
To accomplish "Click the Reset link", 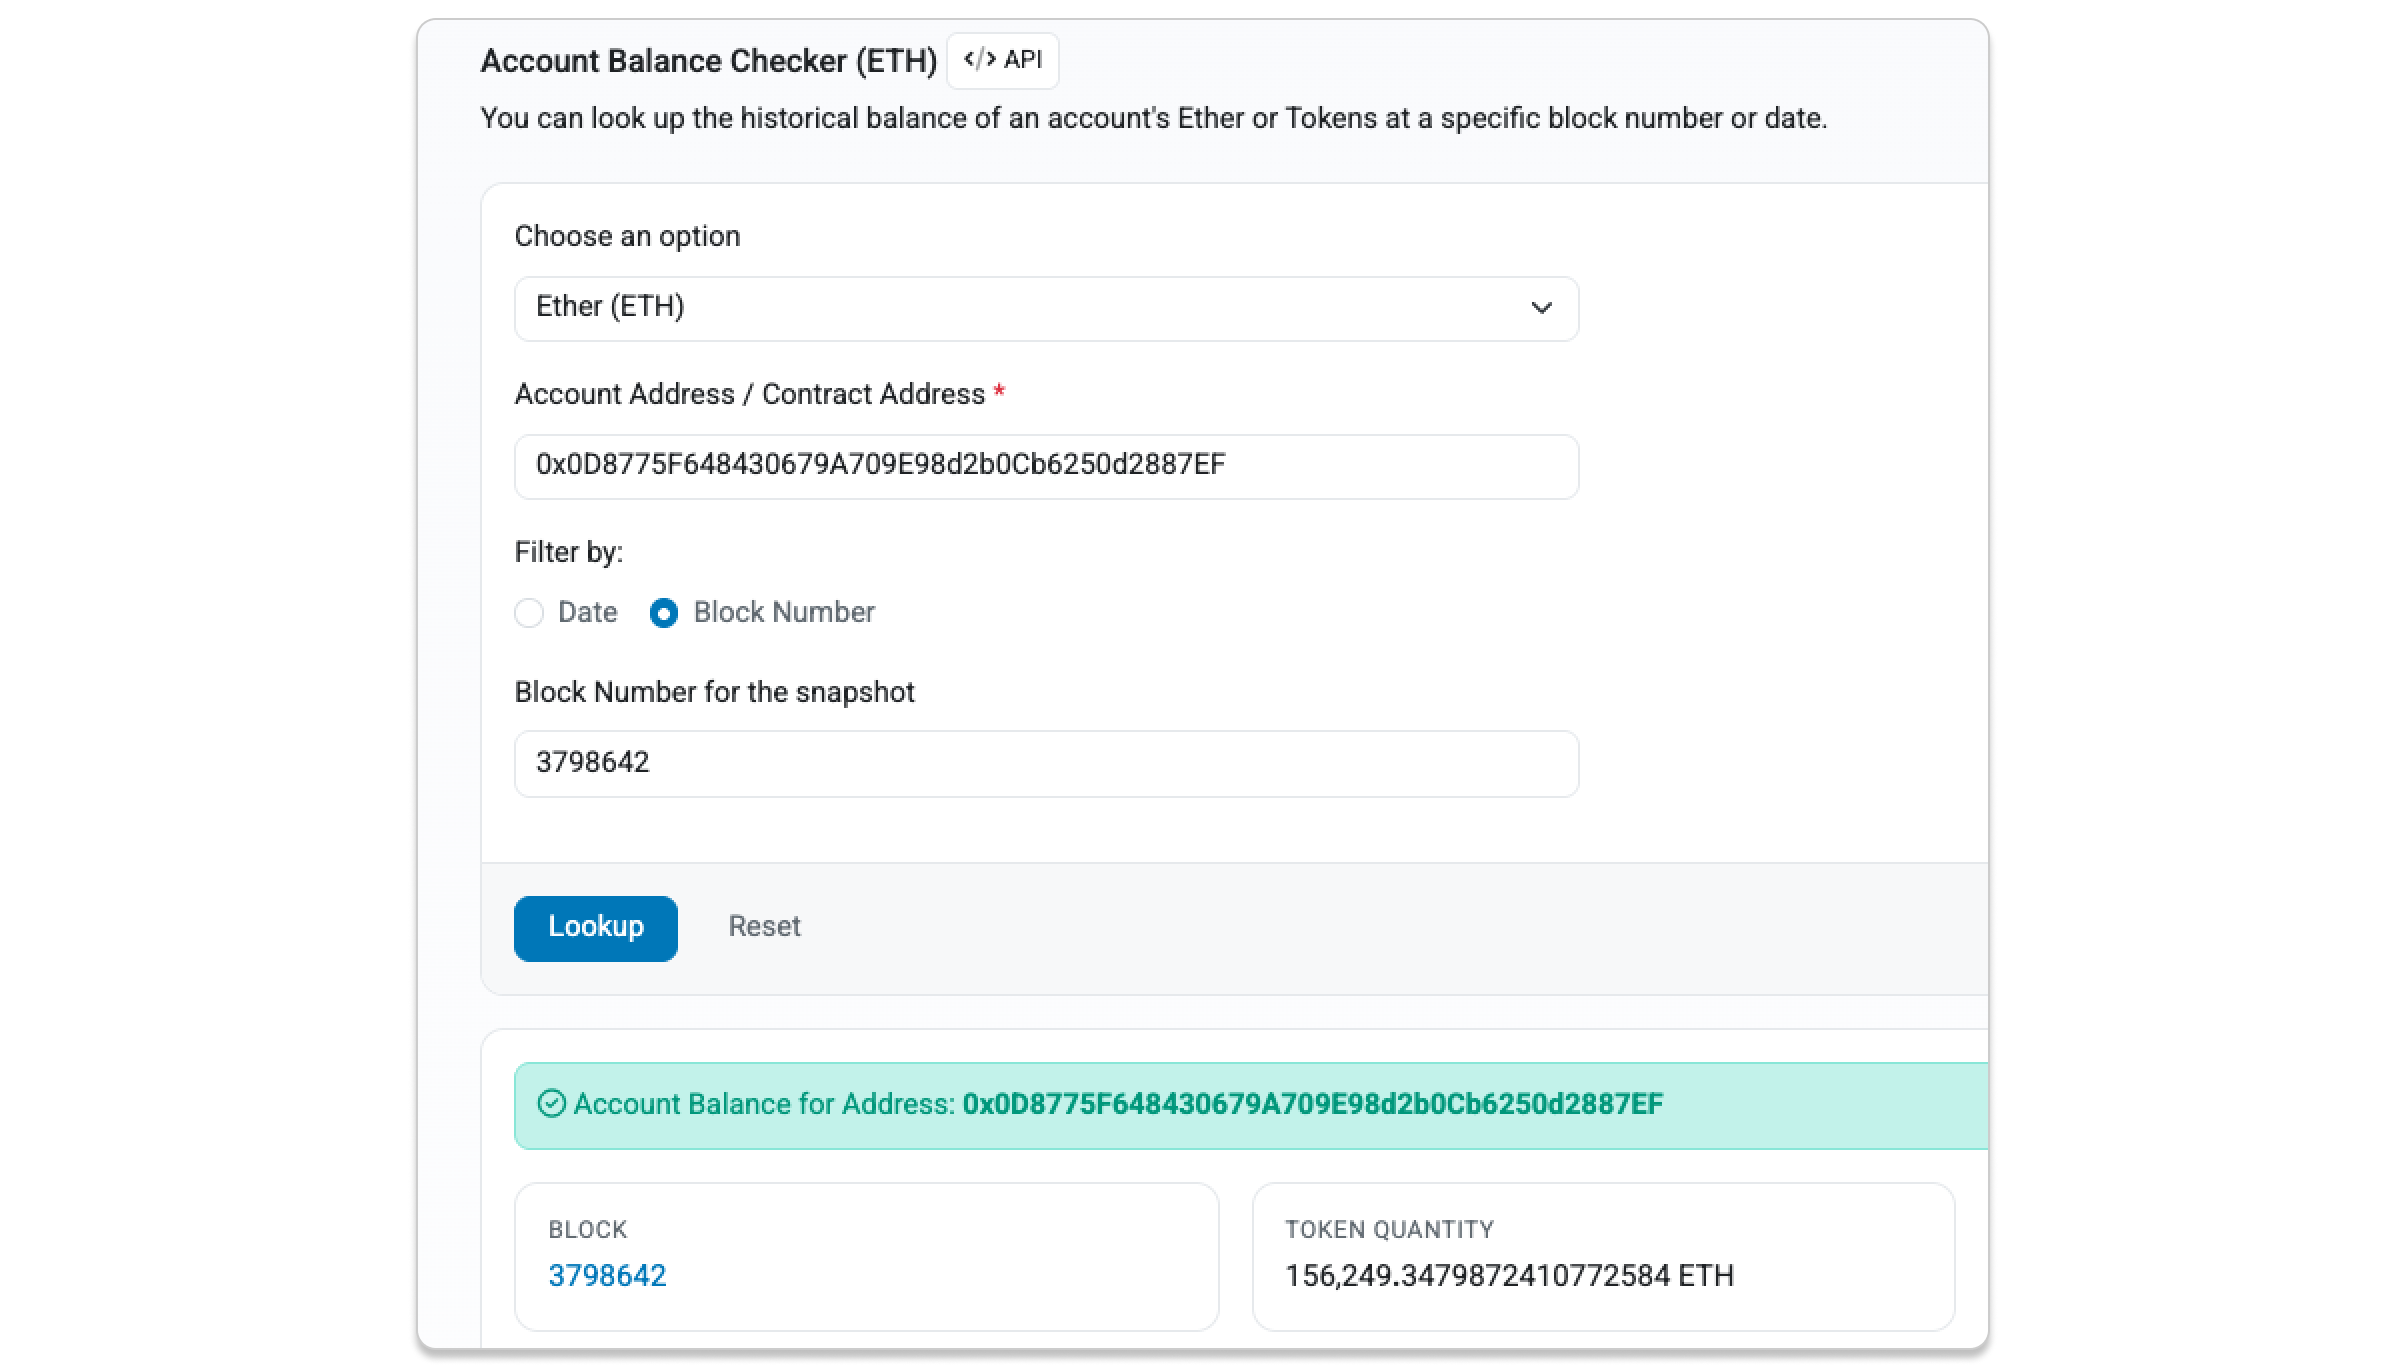I will point(764,926).
